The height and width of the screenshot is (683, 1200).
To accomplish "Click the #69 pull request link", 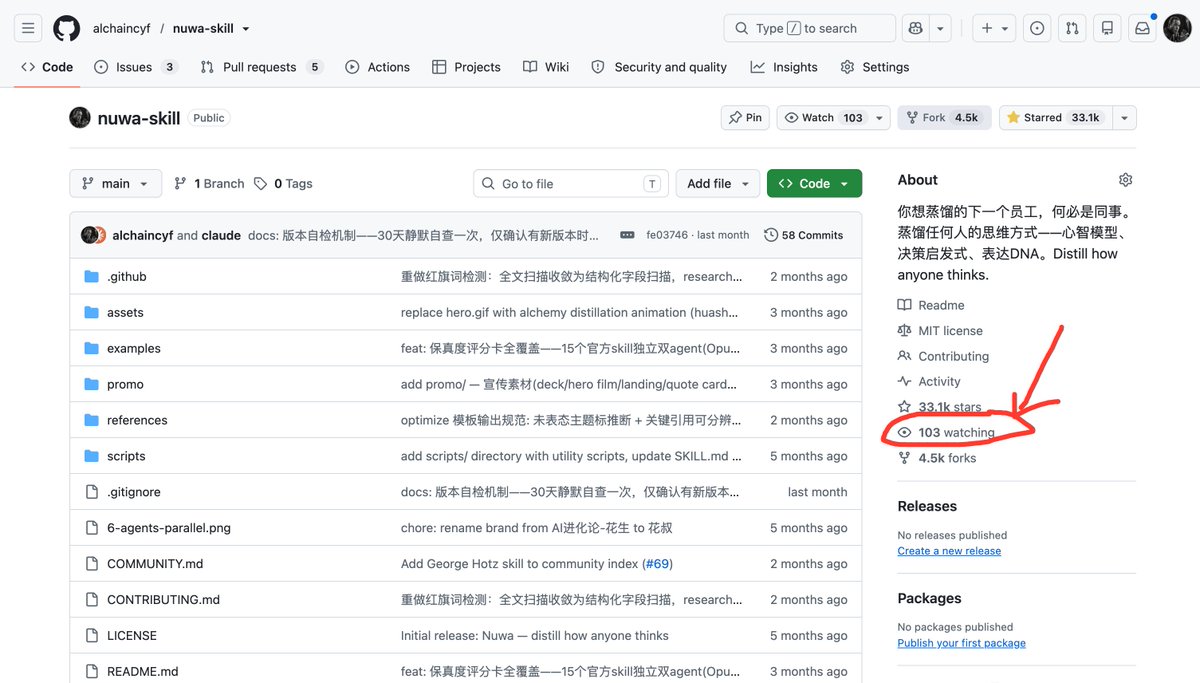I will [657, 564].
